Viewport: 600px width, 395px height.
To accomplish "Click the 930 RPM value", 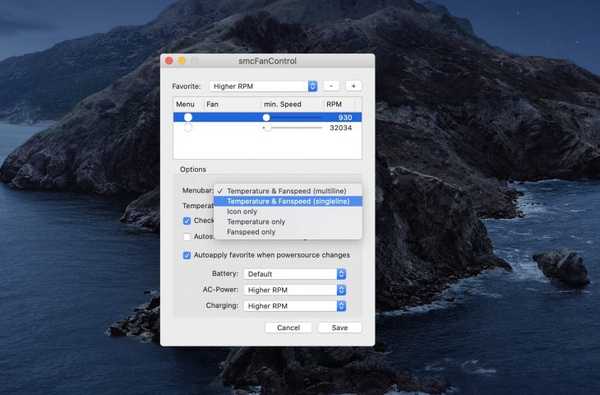I will (x=345, y=118).
